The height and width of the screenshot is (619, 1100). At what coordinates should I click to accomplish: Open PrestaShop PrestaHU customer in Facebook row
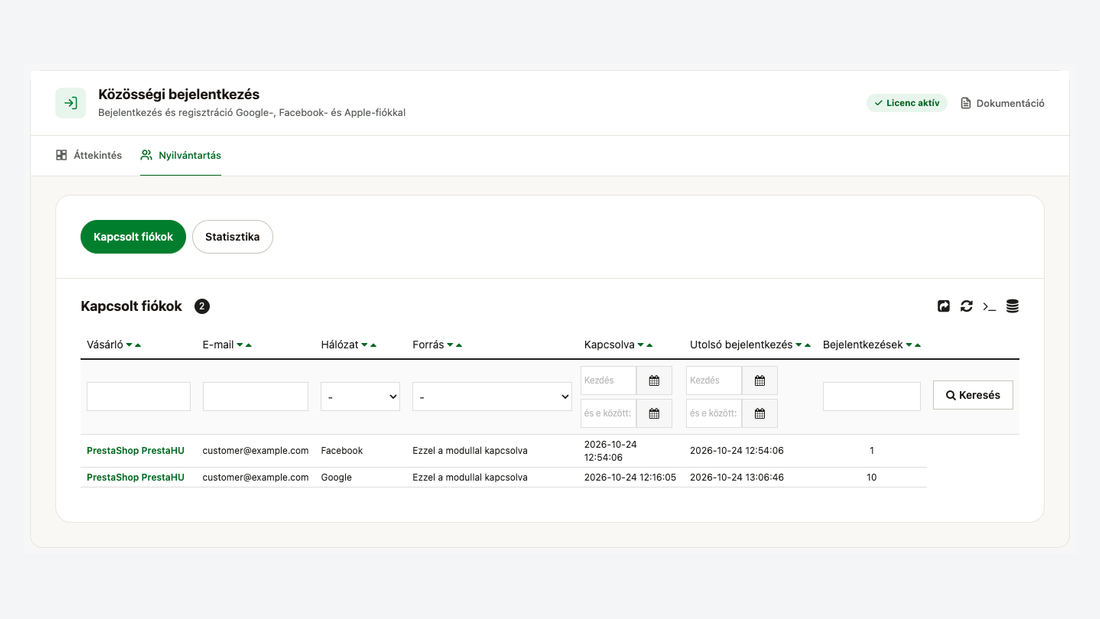[135, 451]
